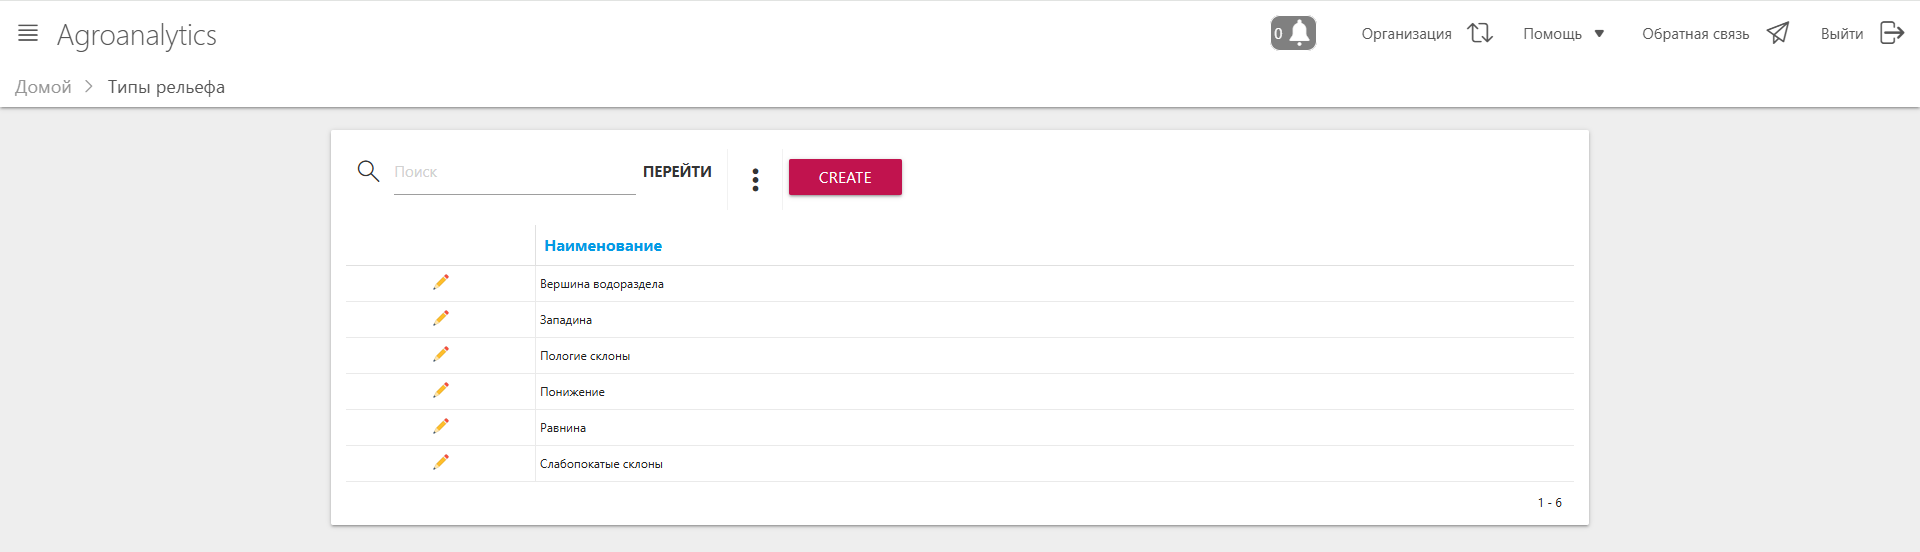Click the logout door icon
This screenshot has height=552, width=1920.
[1892, 33]
